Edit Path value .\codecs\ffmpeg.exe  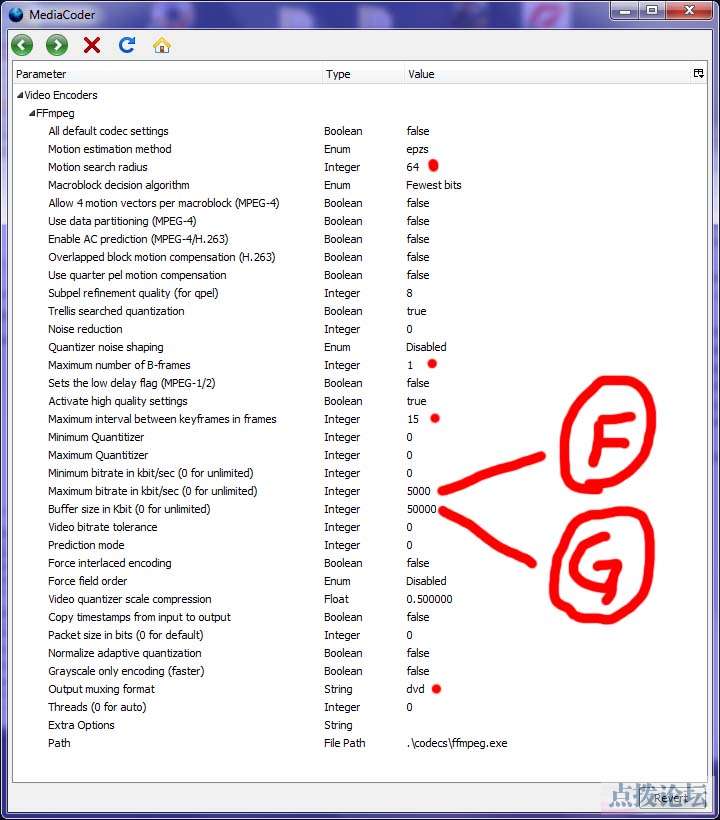[x=457, y=743]
